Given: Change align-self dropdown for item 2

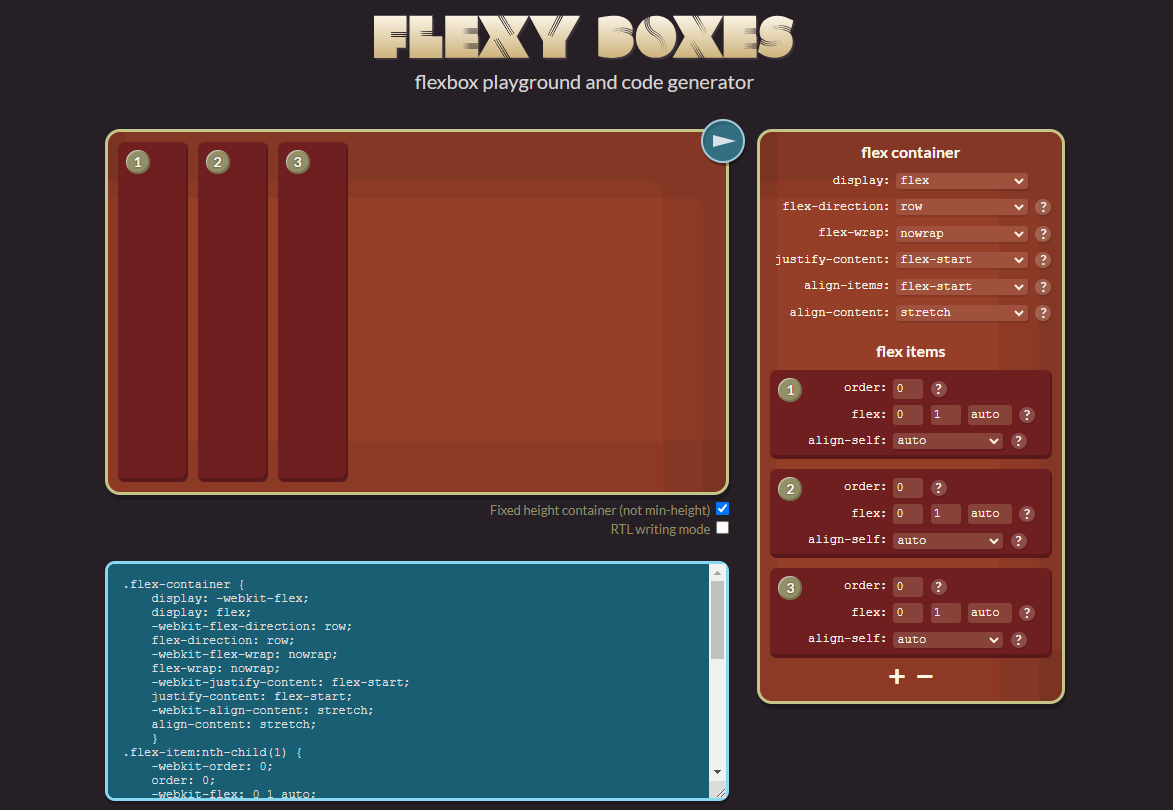Looking at the screenshot, I should coord(948,541).
